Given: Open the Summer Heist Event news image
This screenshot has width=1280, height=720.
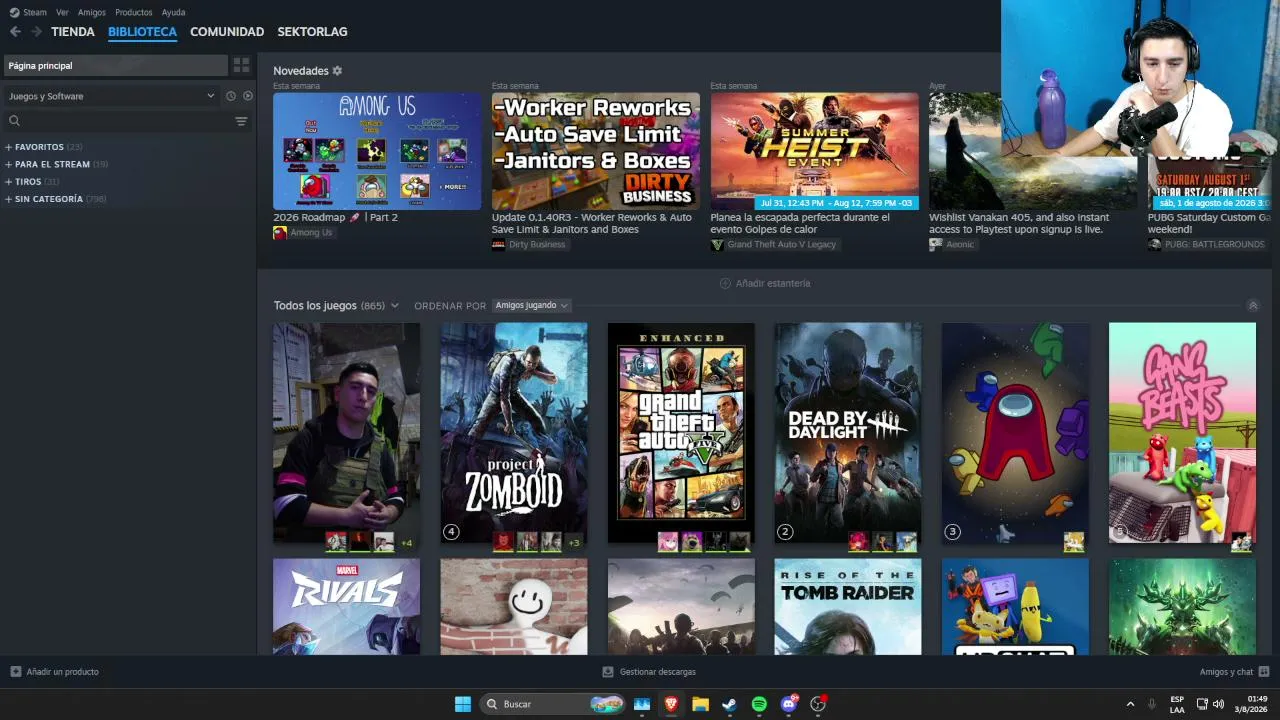Looking at the screenshot, I should coord(814,151).
